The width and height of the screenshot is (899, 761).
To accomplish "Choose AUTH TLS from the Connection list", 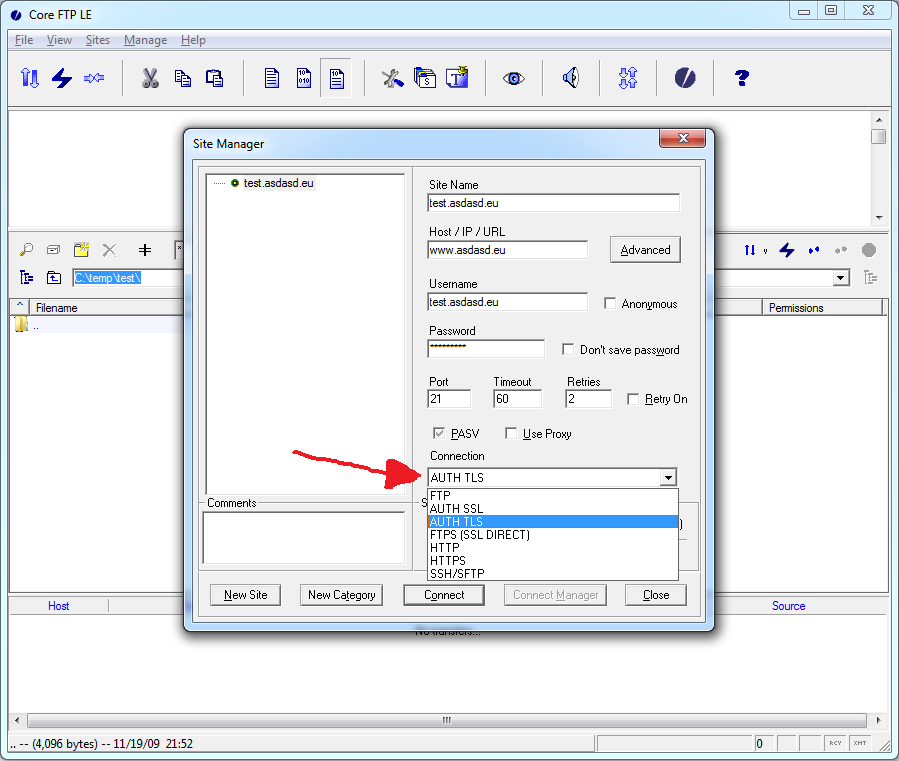I will (553, 522).
